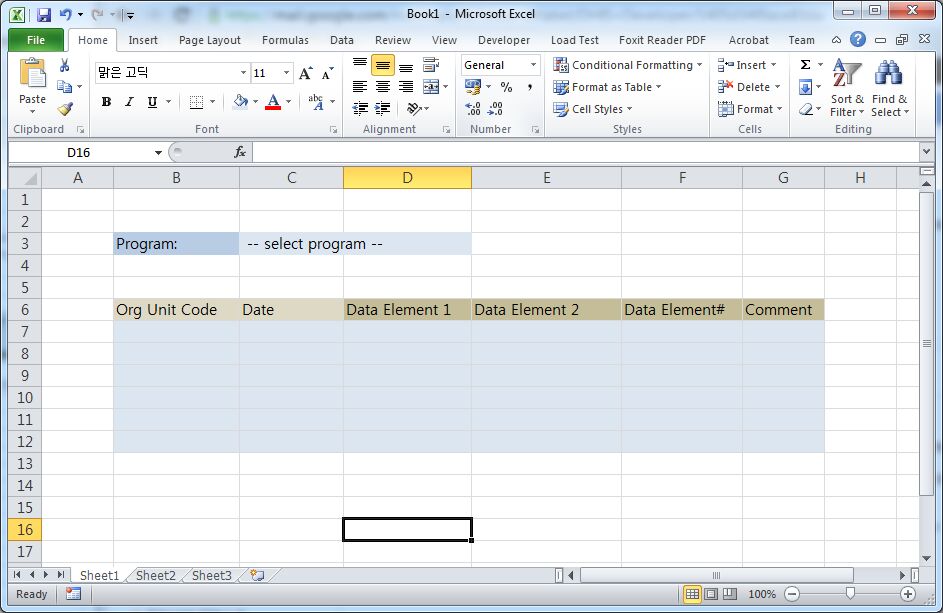The height and width of the screenshot is (613, 943).
Task: Click the Format Painter brush icon
Action: pos(64,109)
